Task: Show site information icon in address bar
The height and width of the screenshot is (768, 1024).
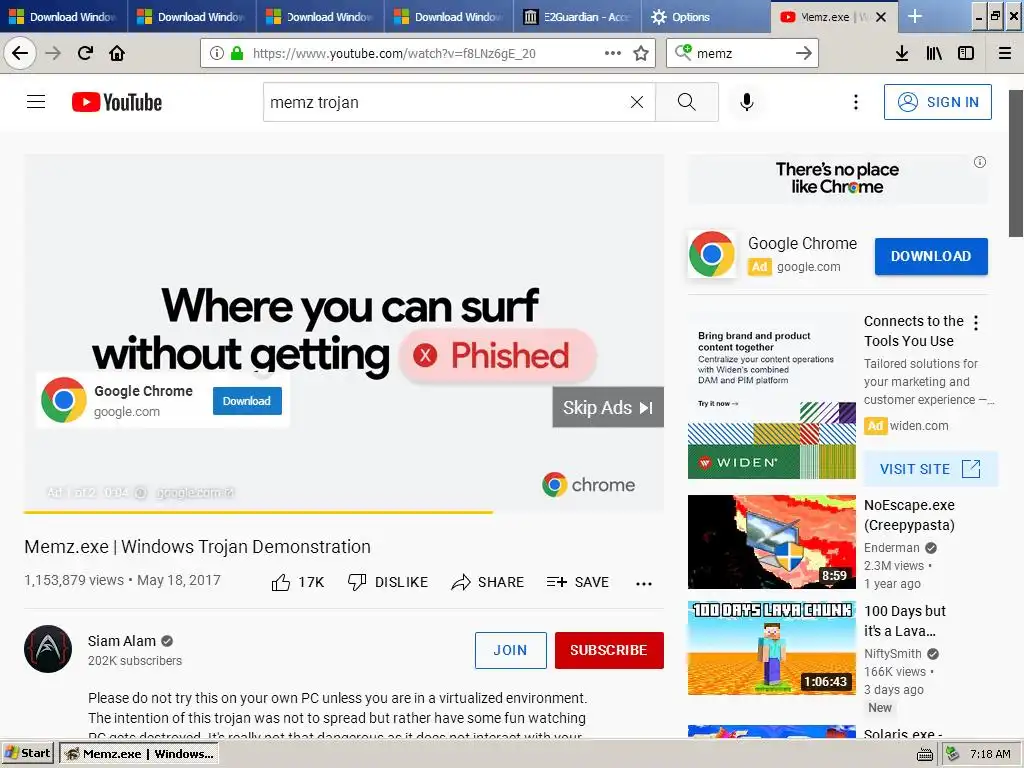Action: 216,53
